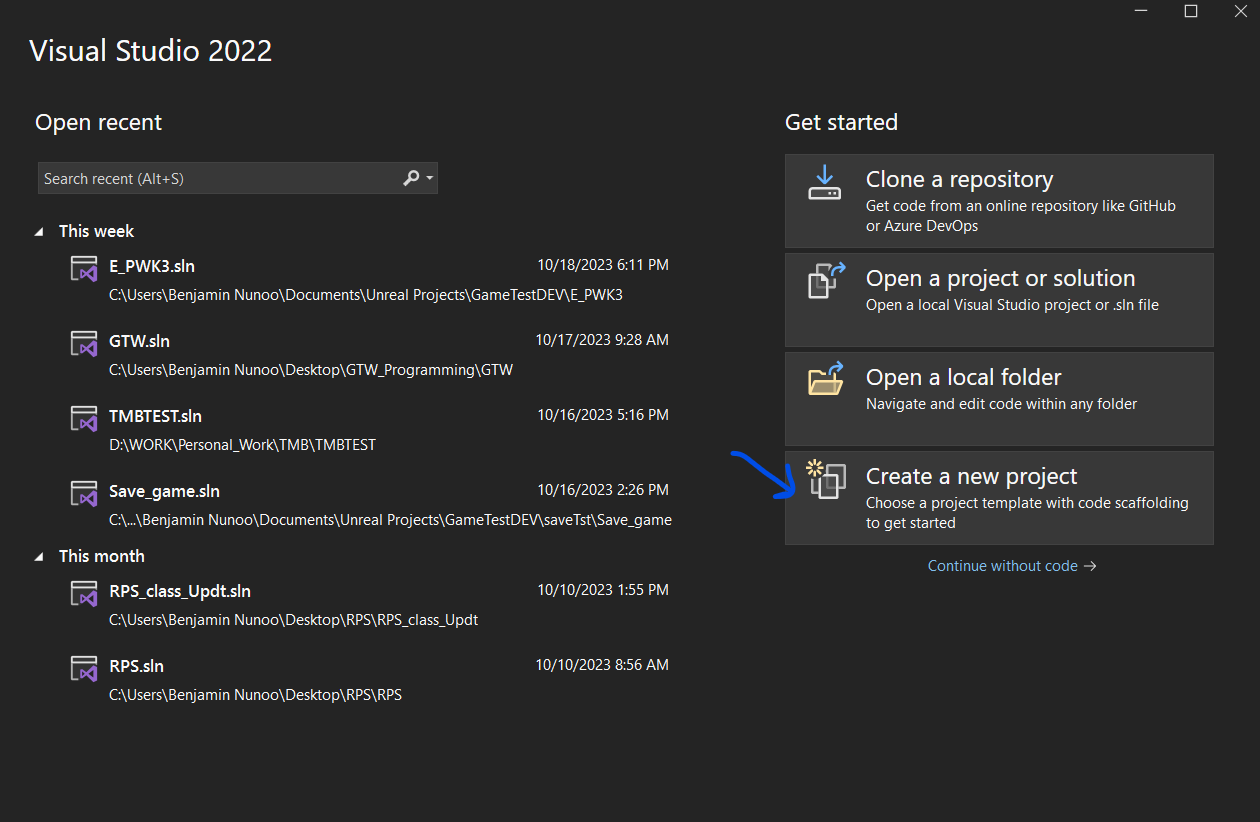The height and width of the screenshot is (822, 1260).
Task: Minimize the Visual Studio 2022 window
Action: coord(1141,11)
